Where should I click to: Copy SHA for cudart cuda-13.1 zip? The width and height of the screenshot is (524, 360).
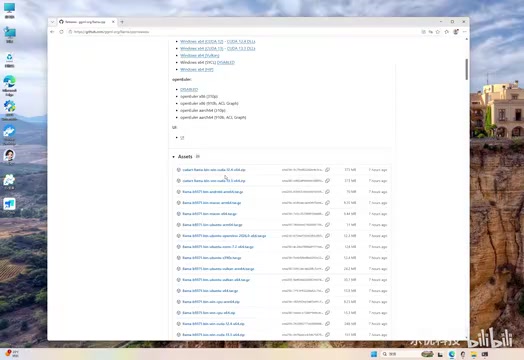tap(328, 181)
